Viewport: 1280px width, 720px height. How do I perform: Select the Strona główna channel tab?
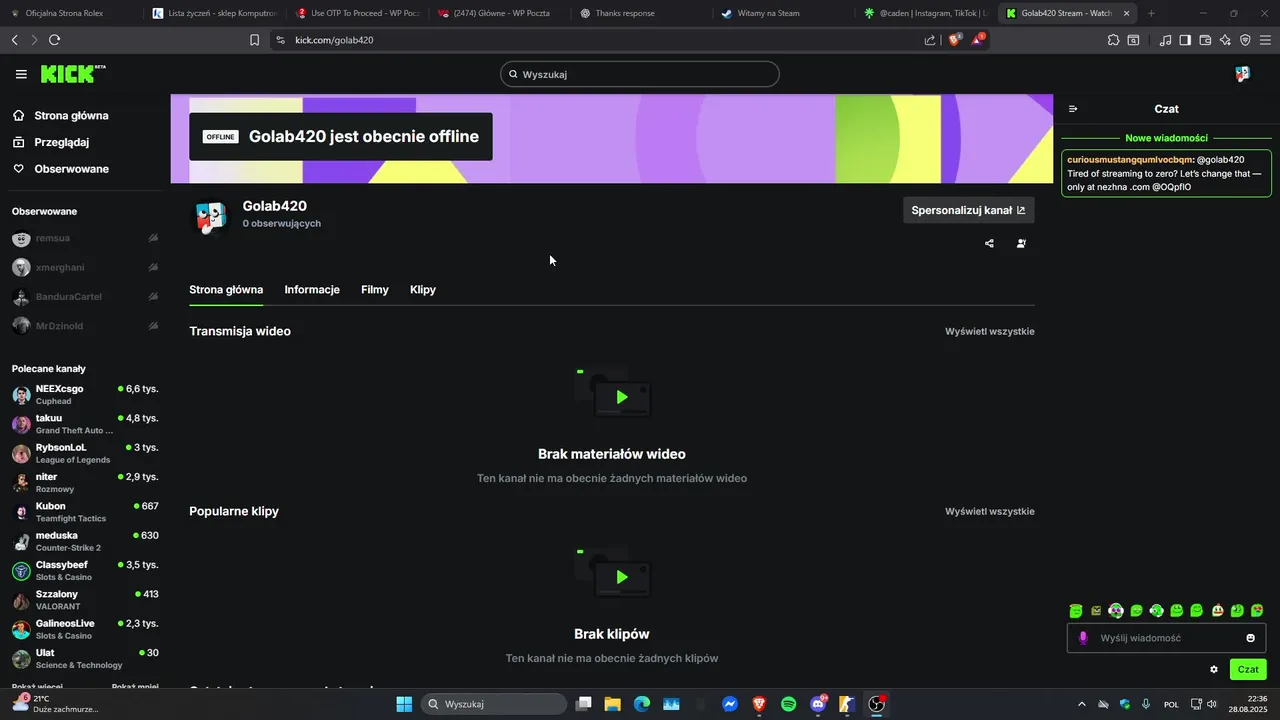(x=226, y=289)
